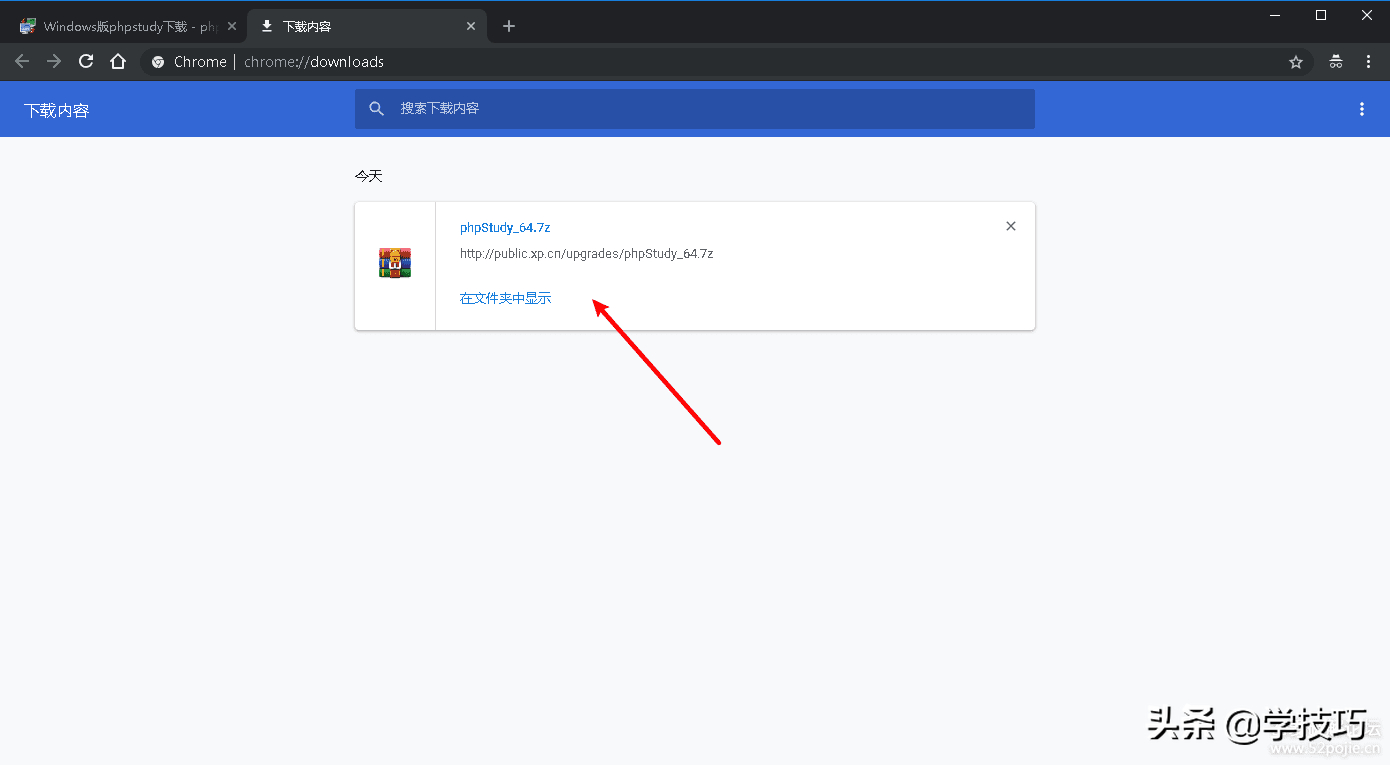Go back using browser back arrow
Viewport: 1390px width, 765px height.
pos(22,62)
